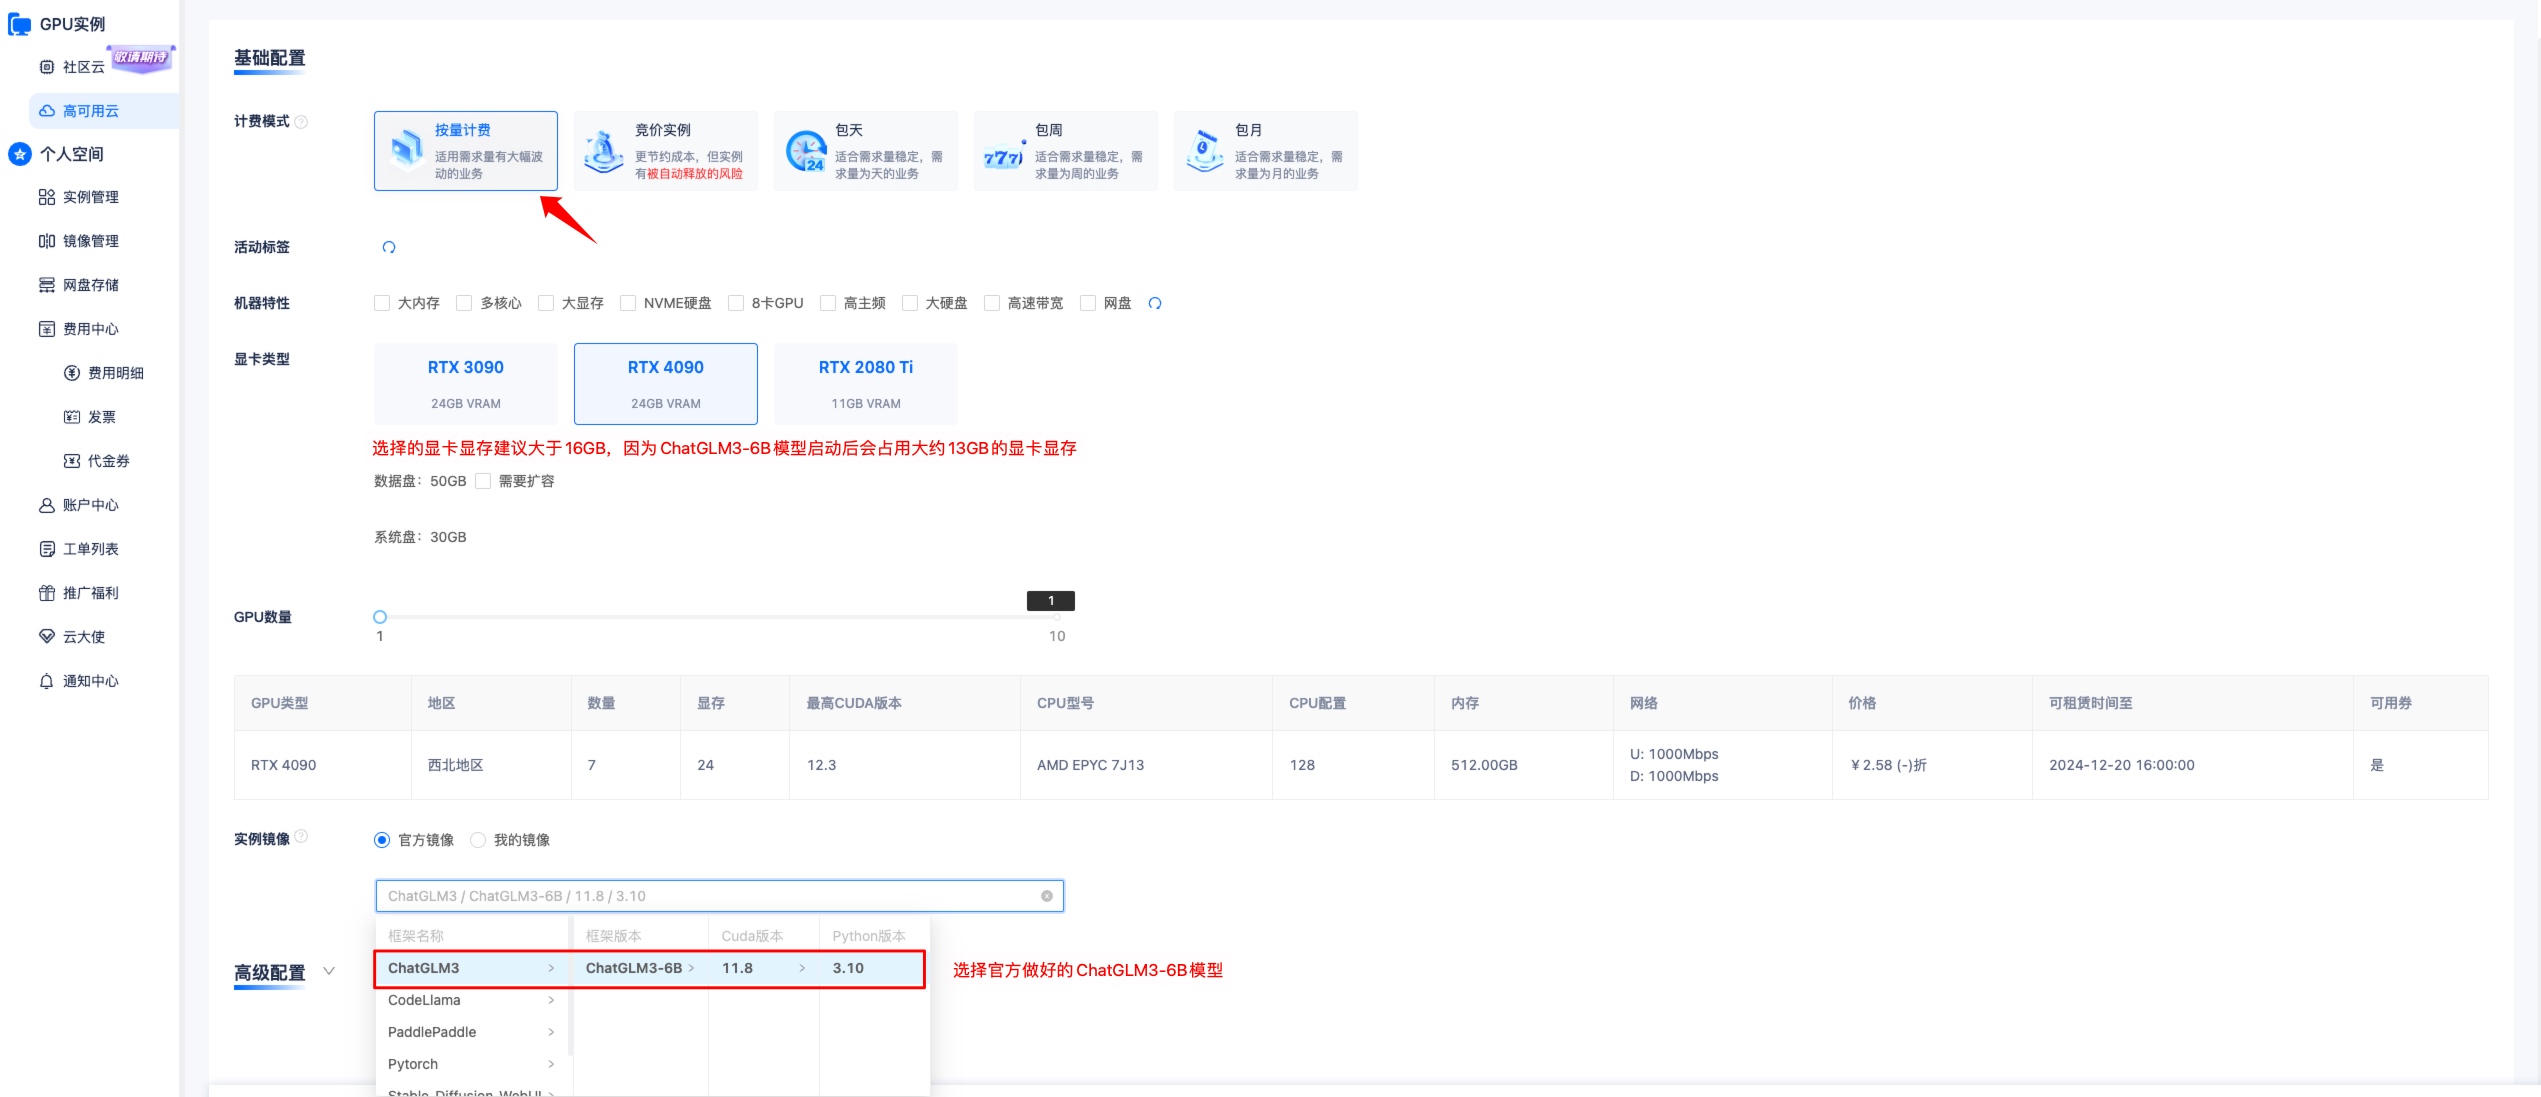Select the RTX 3090 card option
The width and height of the screenshot is (2541, 1097).
coord(465,384)
